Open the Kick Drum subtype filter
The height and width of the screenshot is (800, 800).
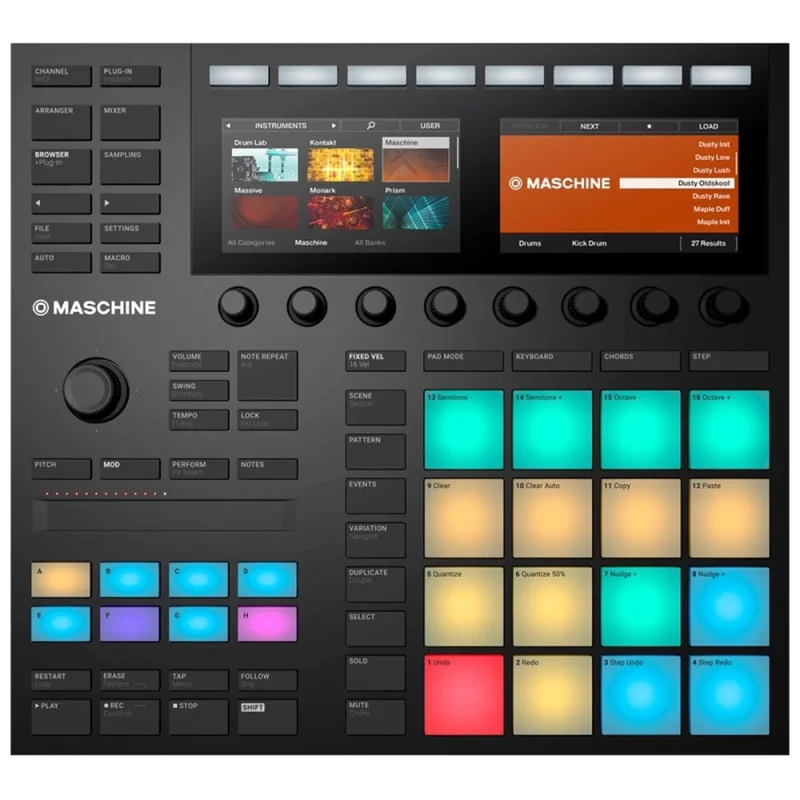pyautogui.click(x=589, y=243)
